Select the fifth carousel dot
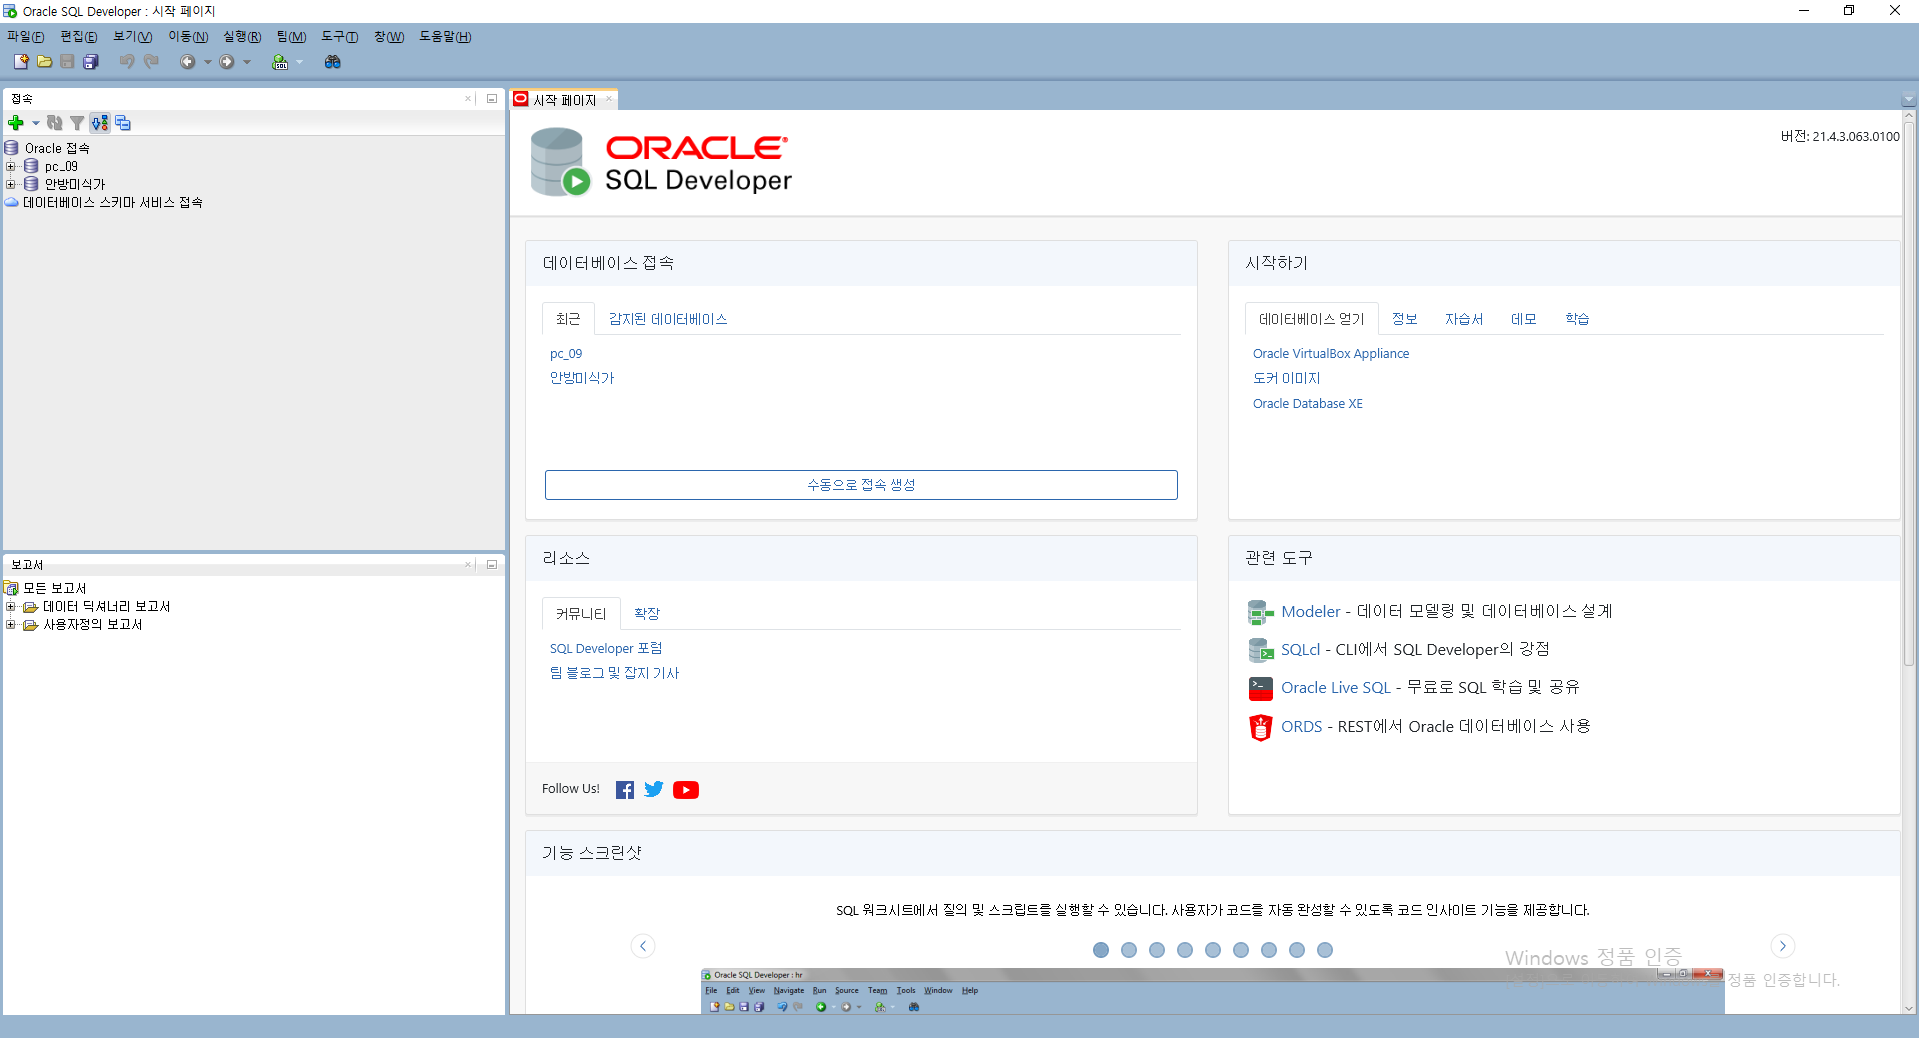The width and height of the screenshot is (1919, 1038). click(x=1213, y=950)
